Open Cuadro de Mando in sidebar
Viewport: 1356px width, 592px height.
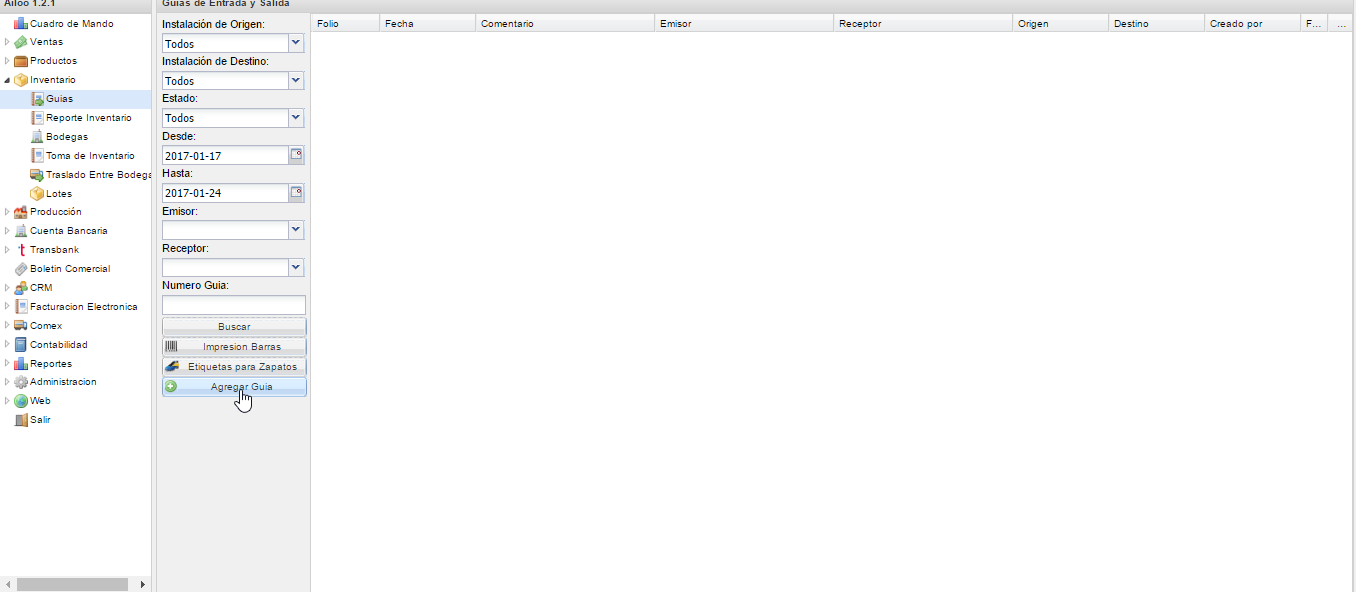(x=72, y=23)
